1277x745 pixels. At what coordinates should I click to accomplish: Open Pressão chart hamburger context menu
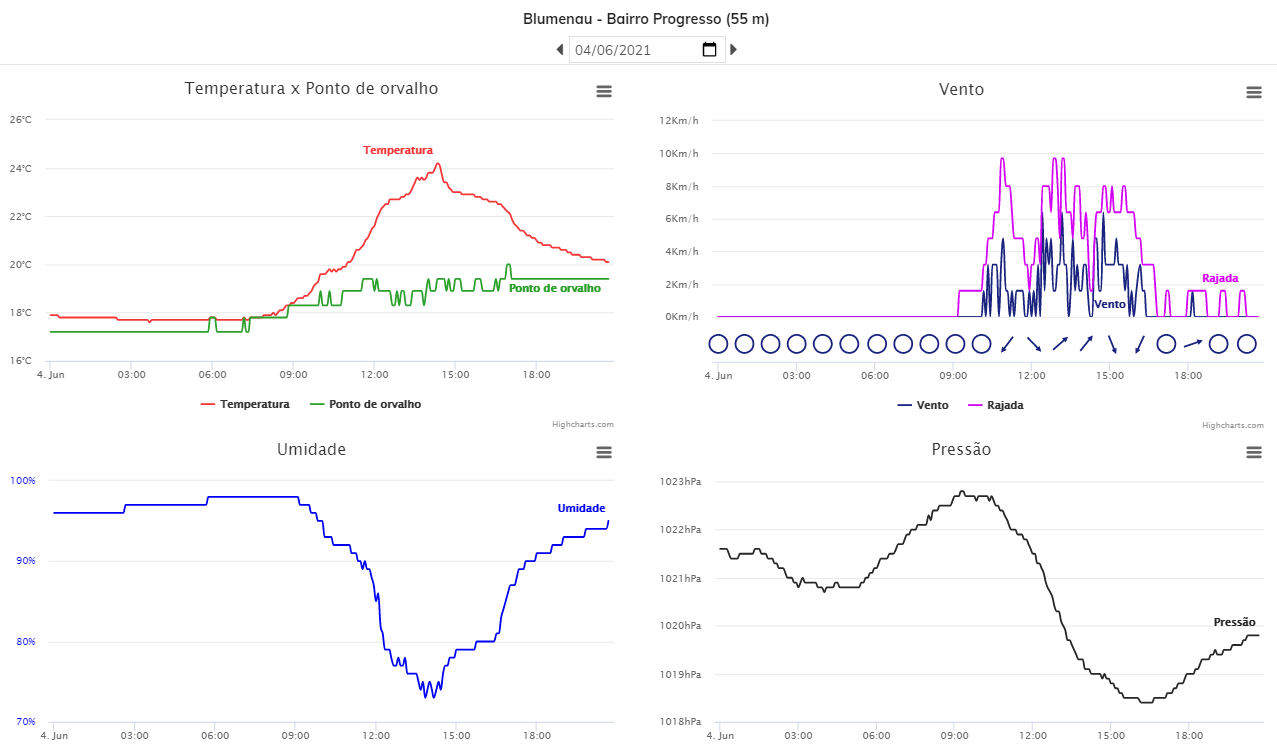click(x=1253, y=452)
